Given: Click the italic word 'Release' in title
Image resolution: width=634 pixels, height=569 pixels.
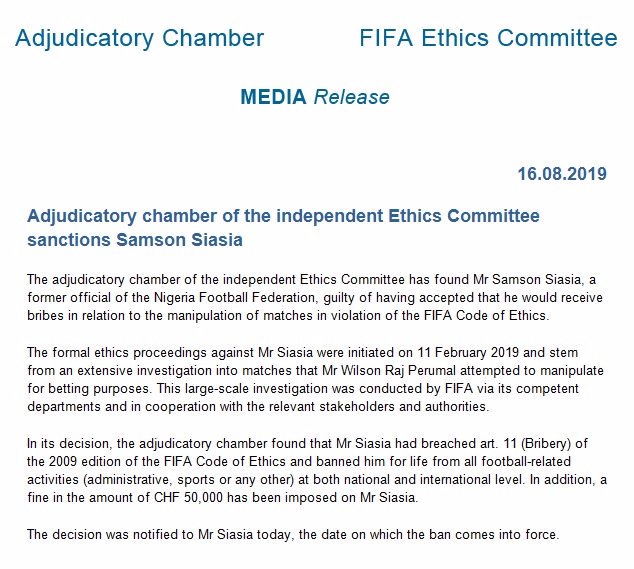Looking at the screenshot, I should [351, 97].
